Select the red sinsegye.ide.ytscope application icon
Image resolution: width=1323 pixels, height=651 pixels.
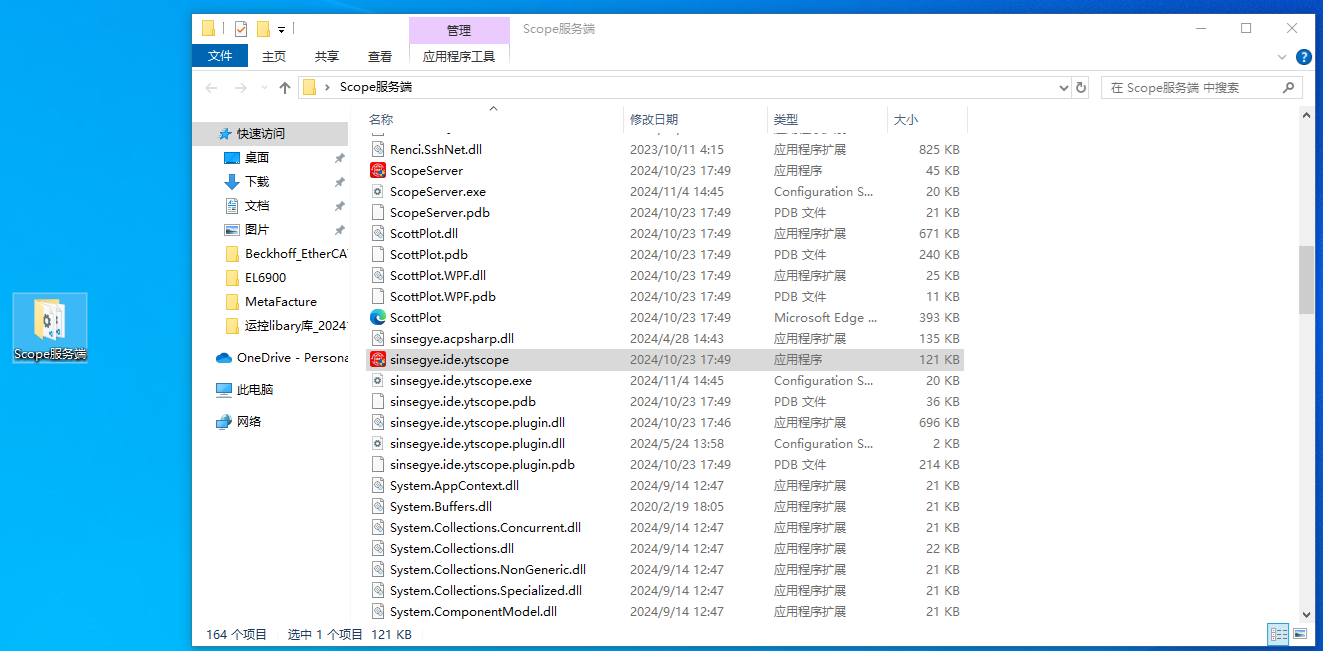(x=378, y=359)
